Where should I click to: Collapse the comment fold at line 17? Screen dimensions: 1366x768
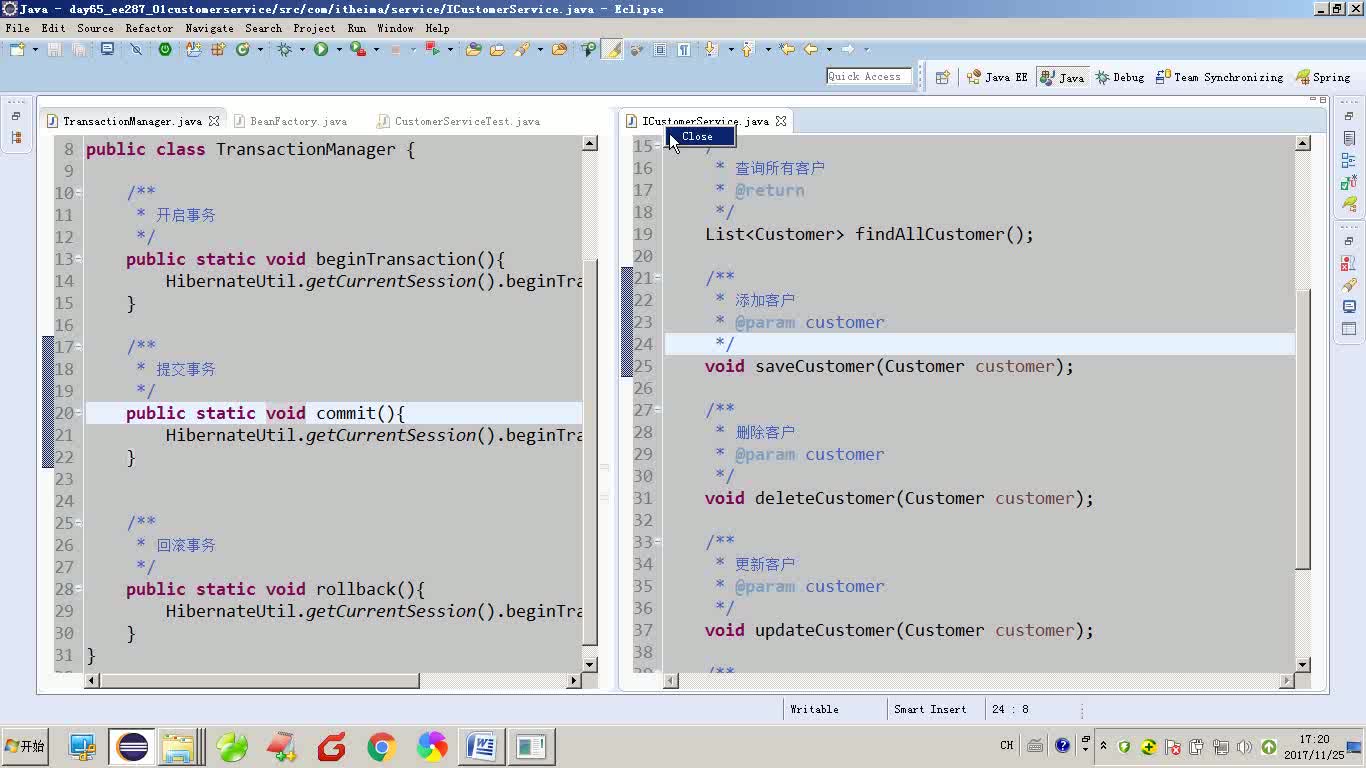click(78, 347)
